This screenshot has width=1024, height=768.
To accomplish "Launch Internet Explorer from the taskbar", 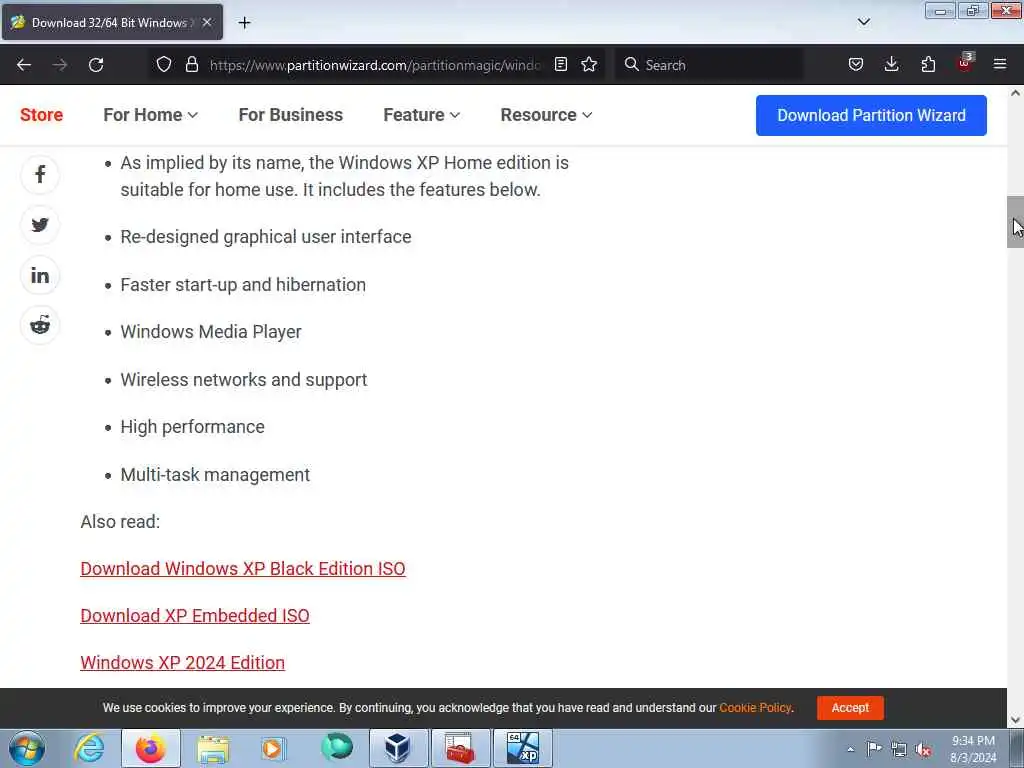I will (x=89, y=748).
